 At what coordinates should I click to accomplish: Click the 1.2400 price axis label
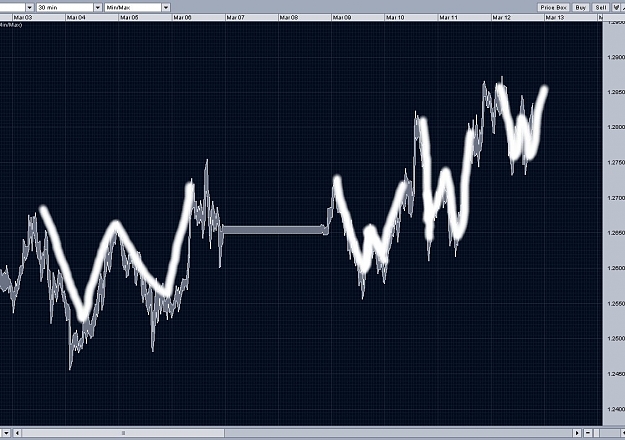[x=616, y=409]
